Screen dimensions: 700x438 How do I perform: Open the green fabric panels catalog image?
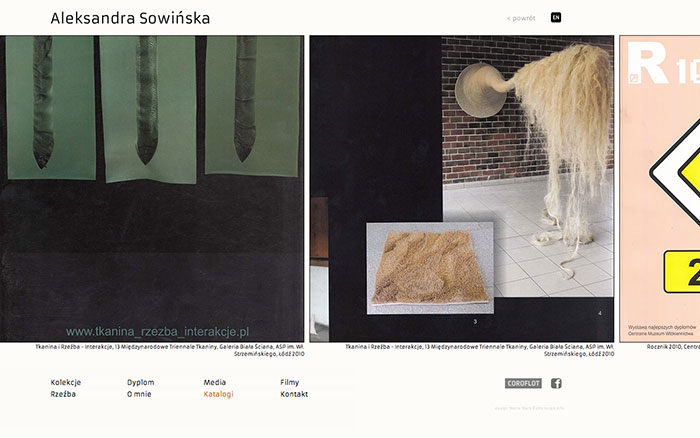tap(152, 188)
